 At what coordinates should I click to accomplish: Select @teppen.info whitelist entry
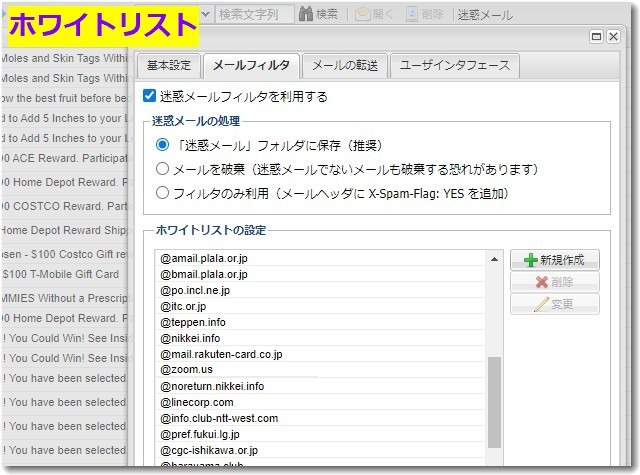click(320, 322)
